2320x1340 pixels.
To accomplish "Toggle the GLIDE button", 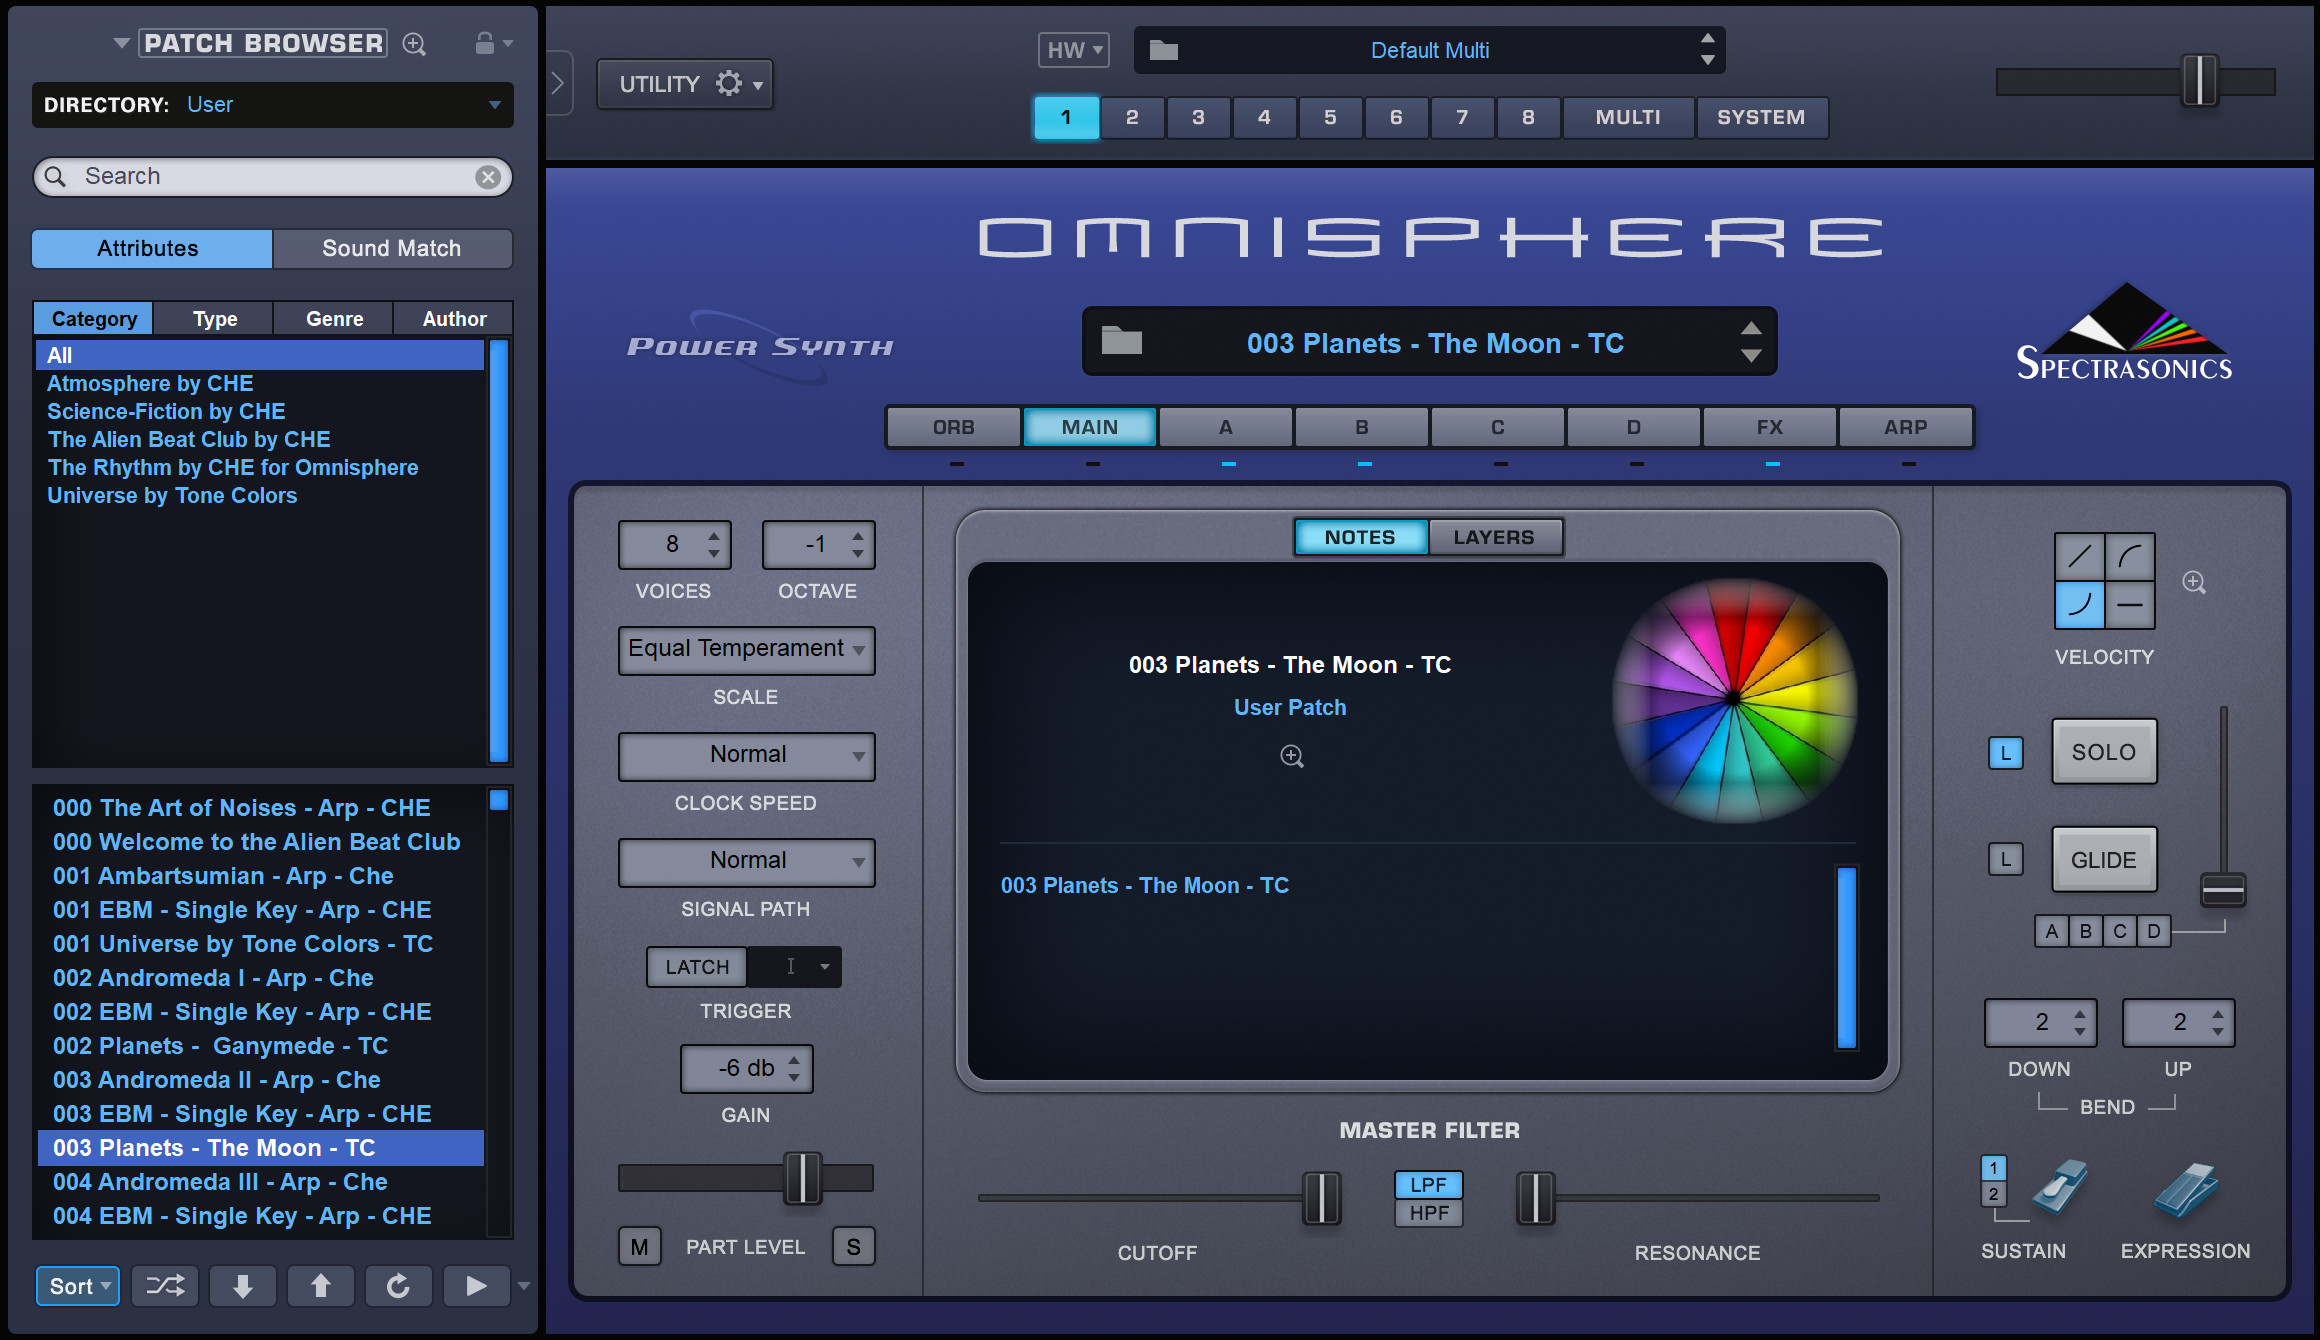I will click(x=2104, y=860).
